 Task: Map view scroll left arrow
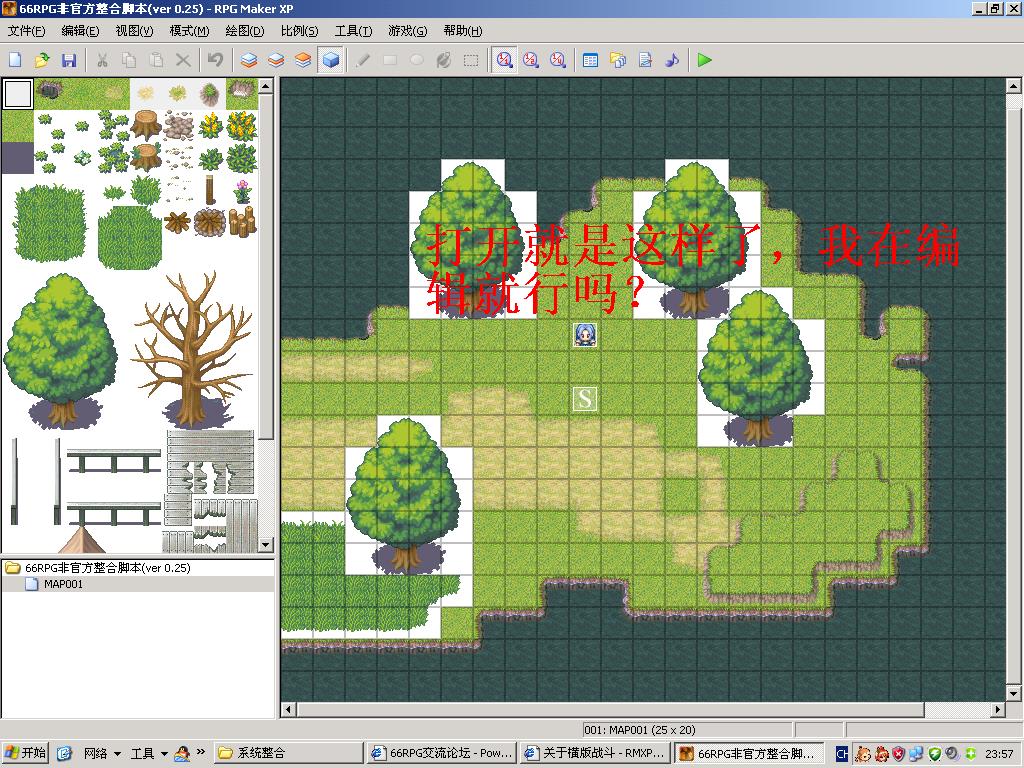tap(289, 709)
